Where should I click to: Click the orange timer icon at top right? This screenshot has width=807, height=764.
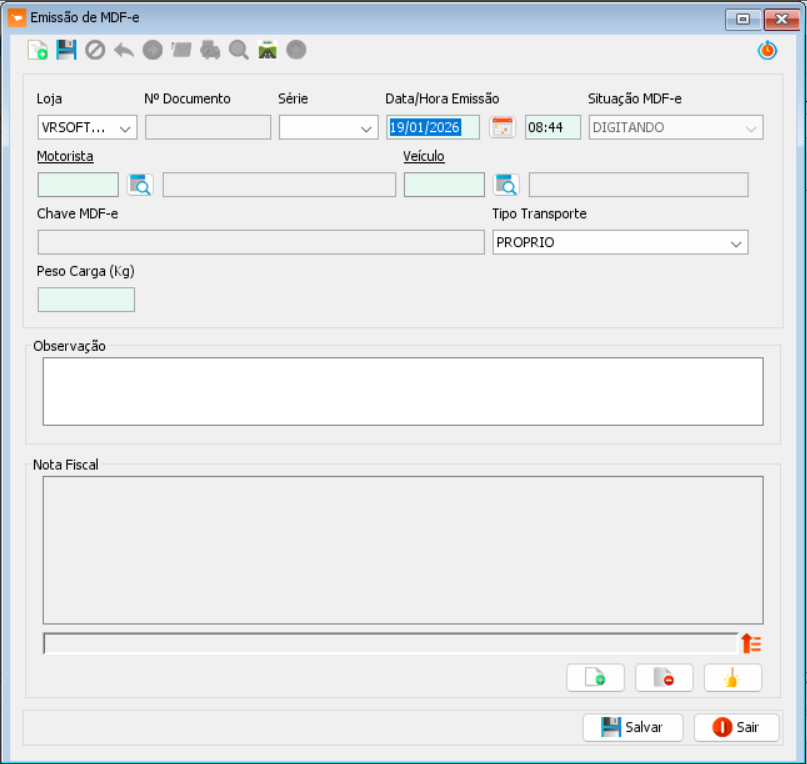click(x=767, y=50)
